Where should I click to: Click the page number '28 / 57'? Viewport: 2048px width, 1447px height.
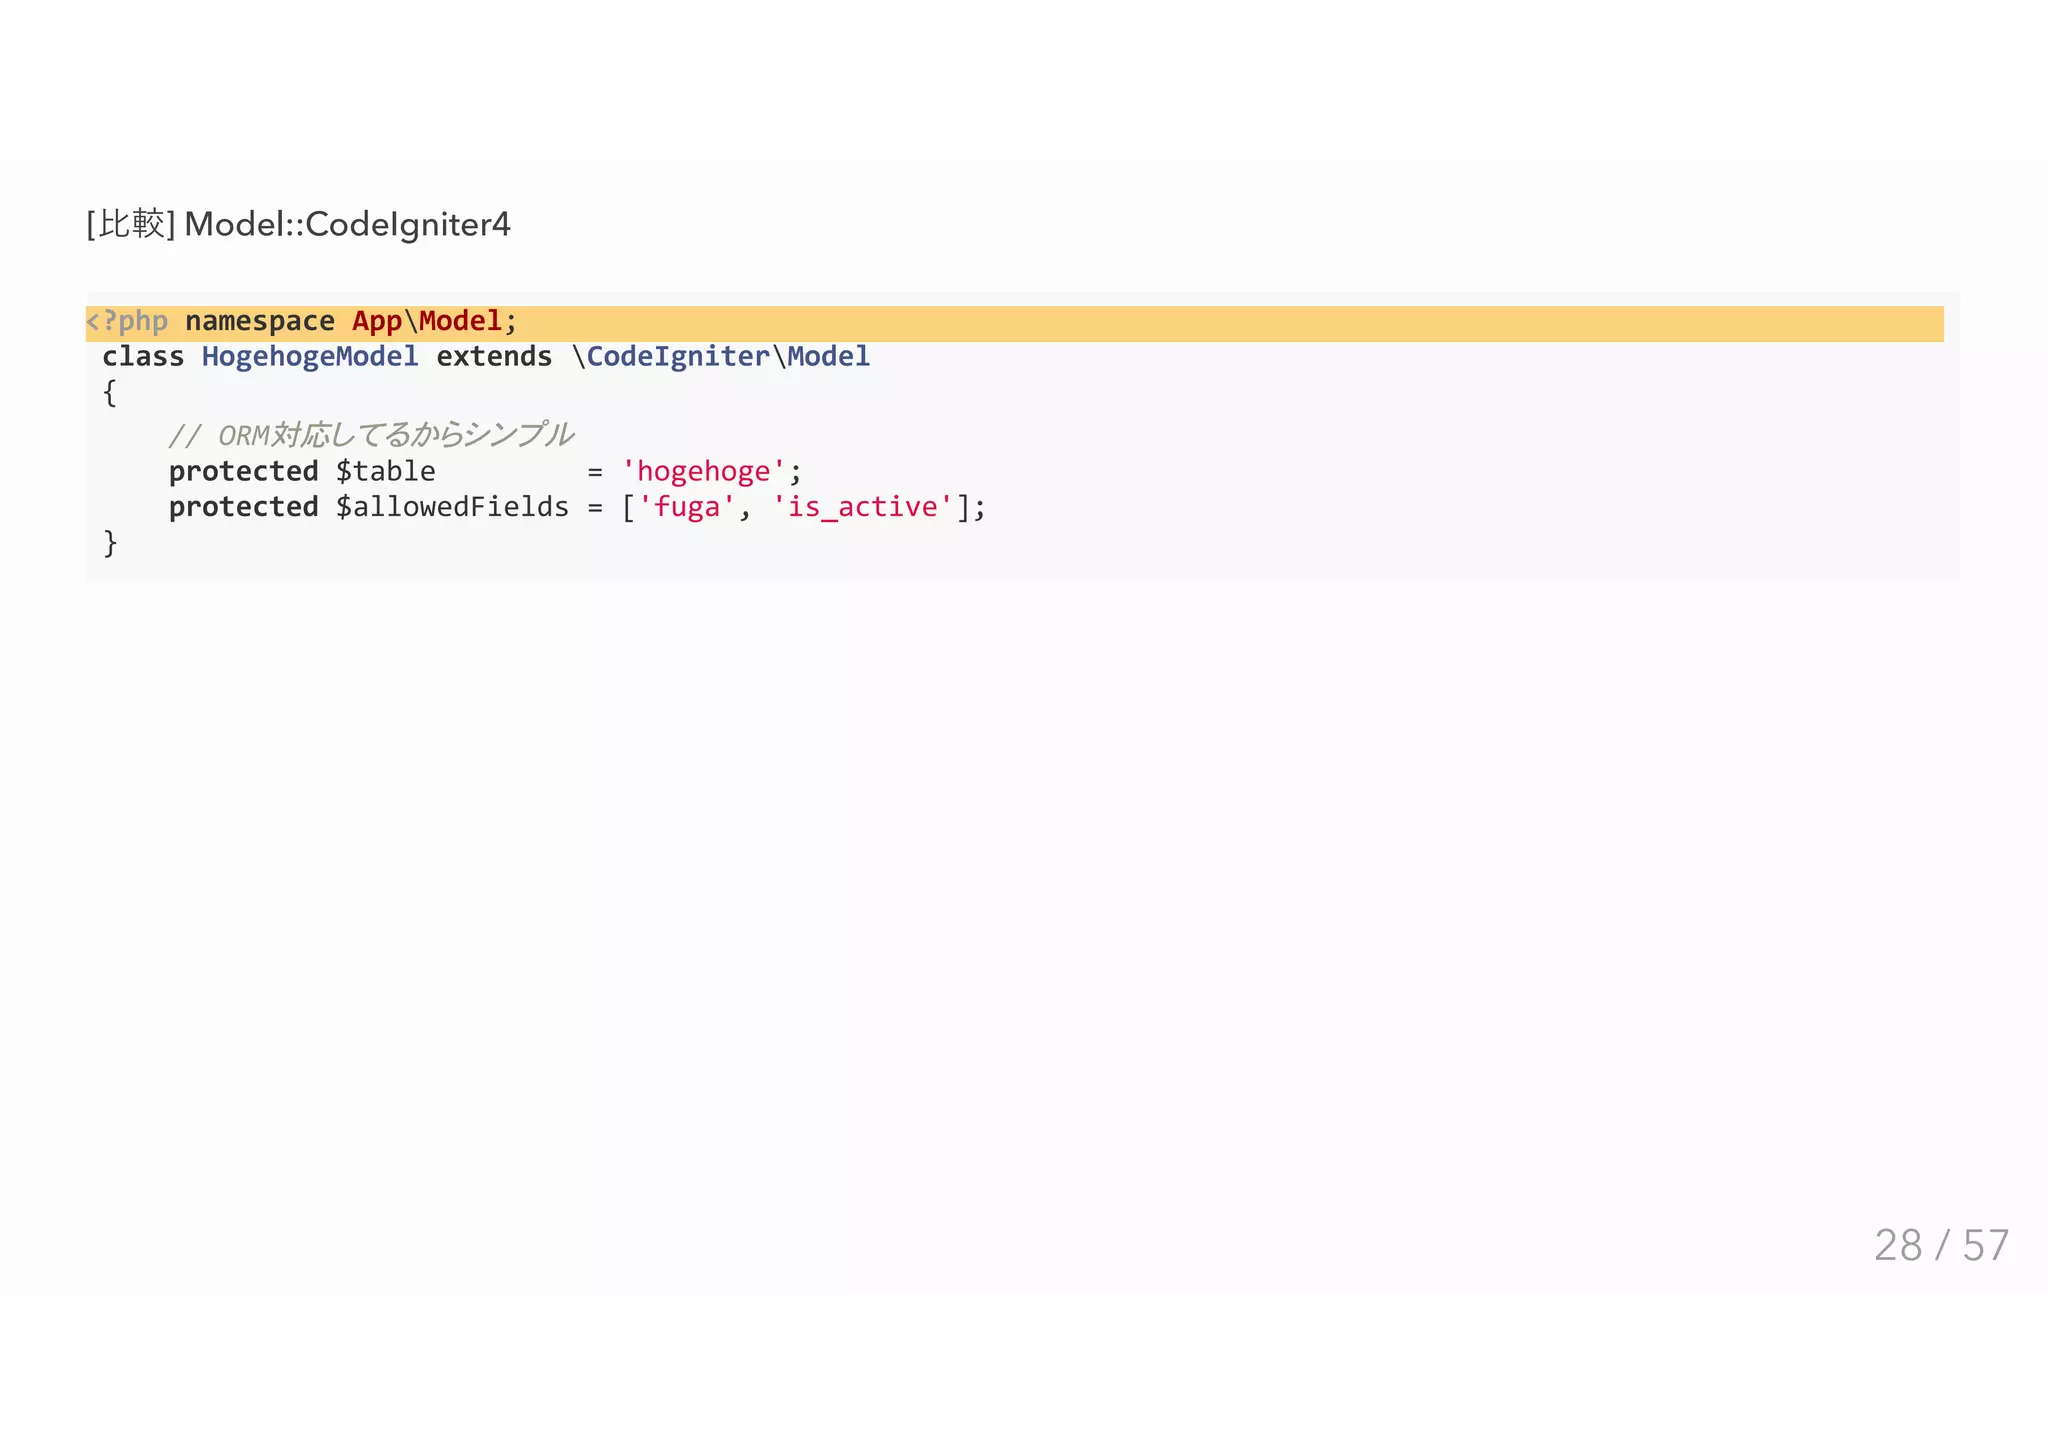(x=1941, y=1246)
